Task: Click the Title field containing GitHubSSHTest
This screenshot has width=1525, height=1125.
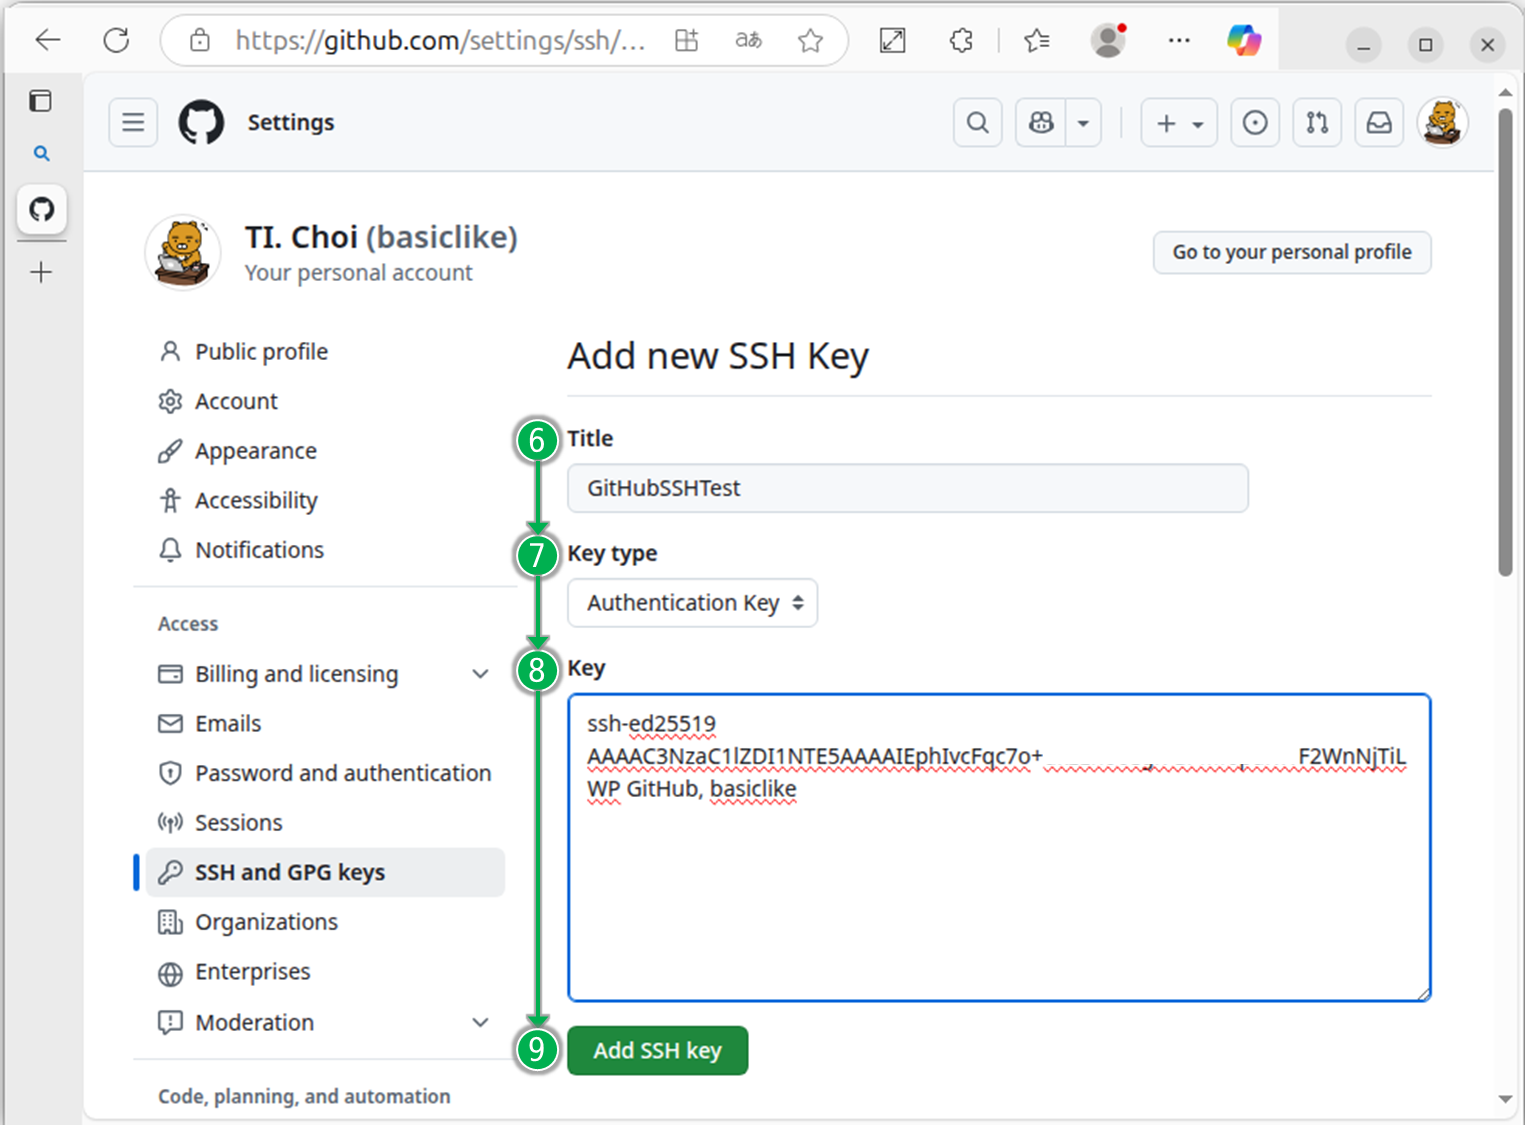Action: tap(908, 488)
